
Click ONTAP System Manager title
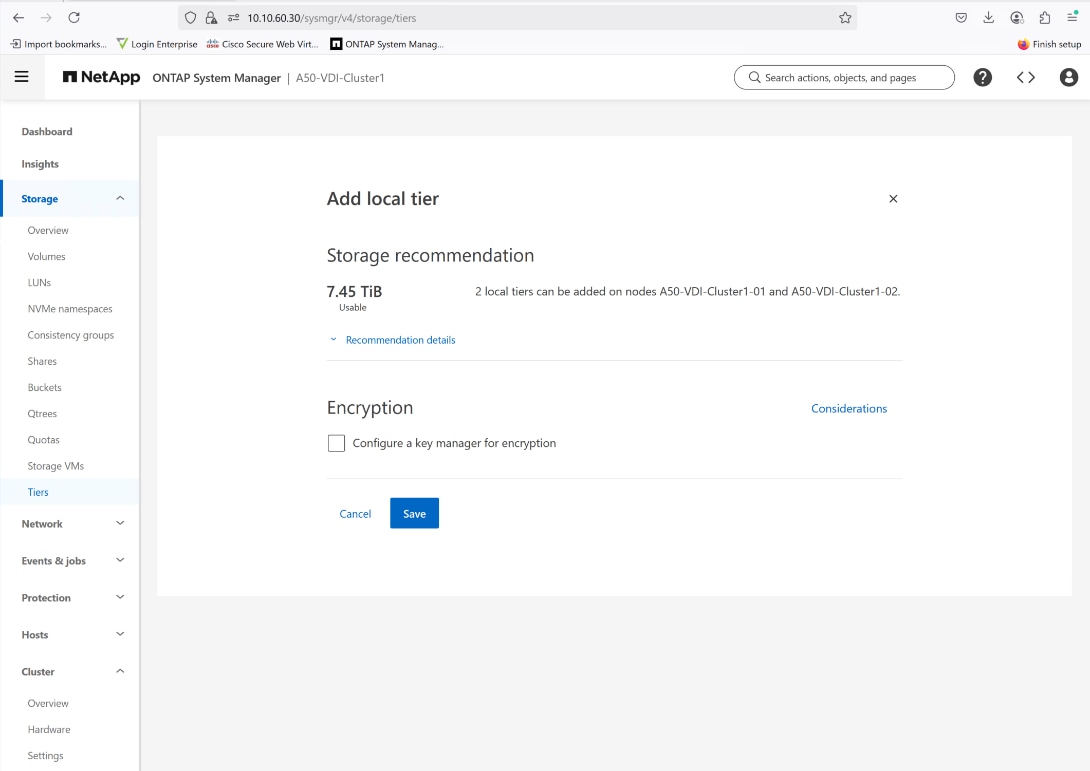(x=216, y=78)
